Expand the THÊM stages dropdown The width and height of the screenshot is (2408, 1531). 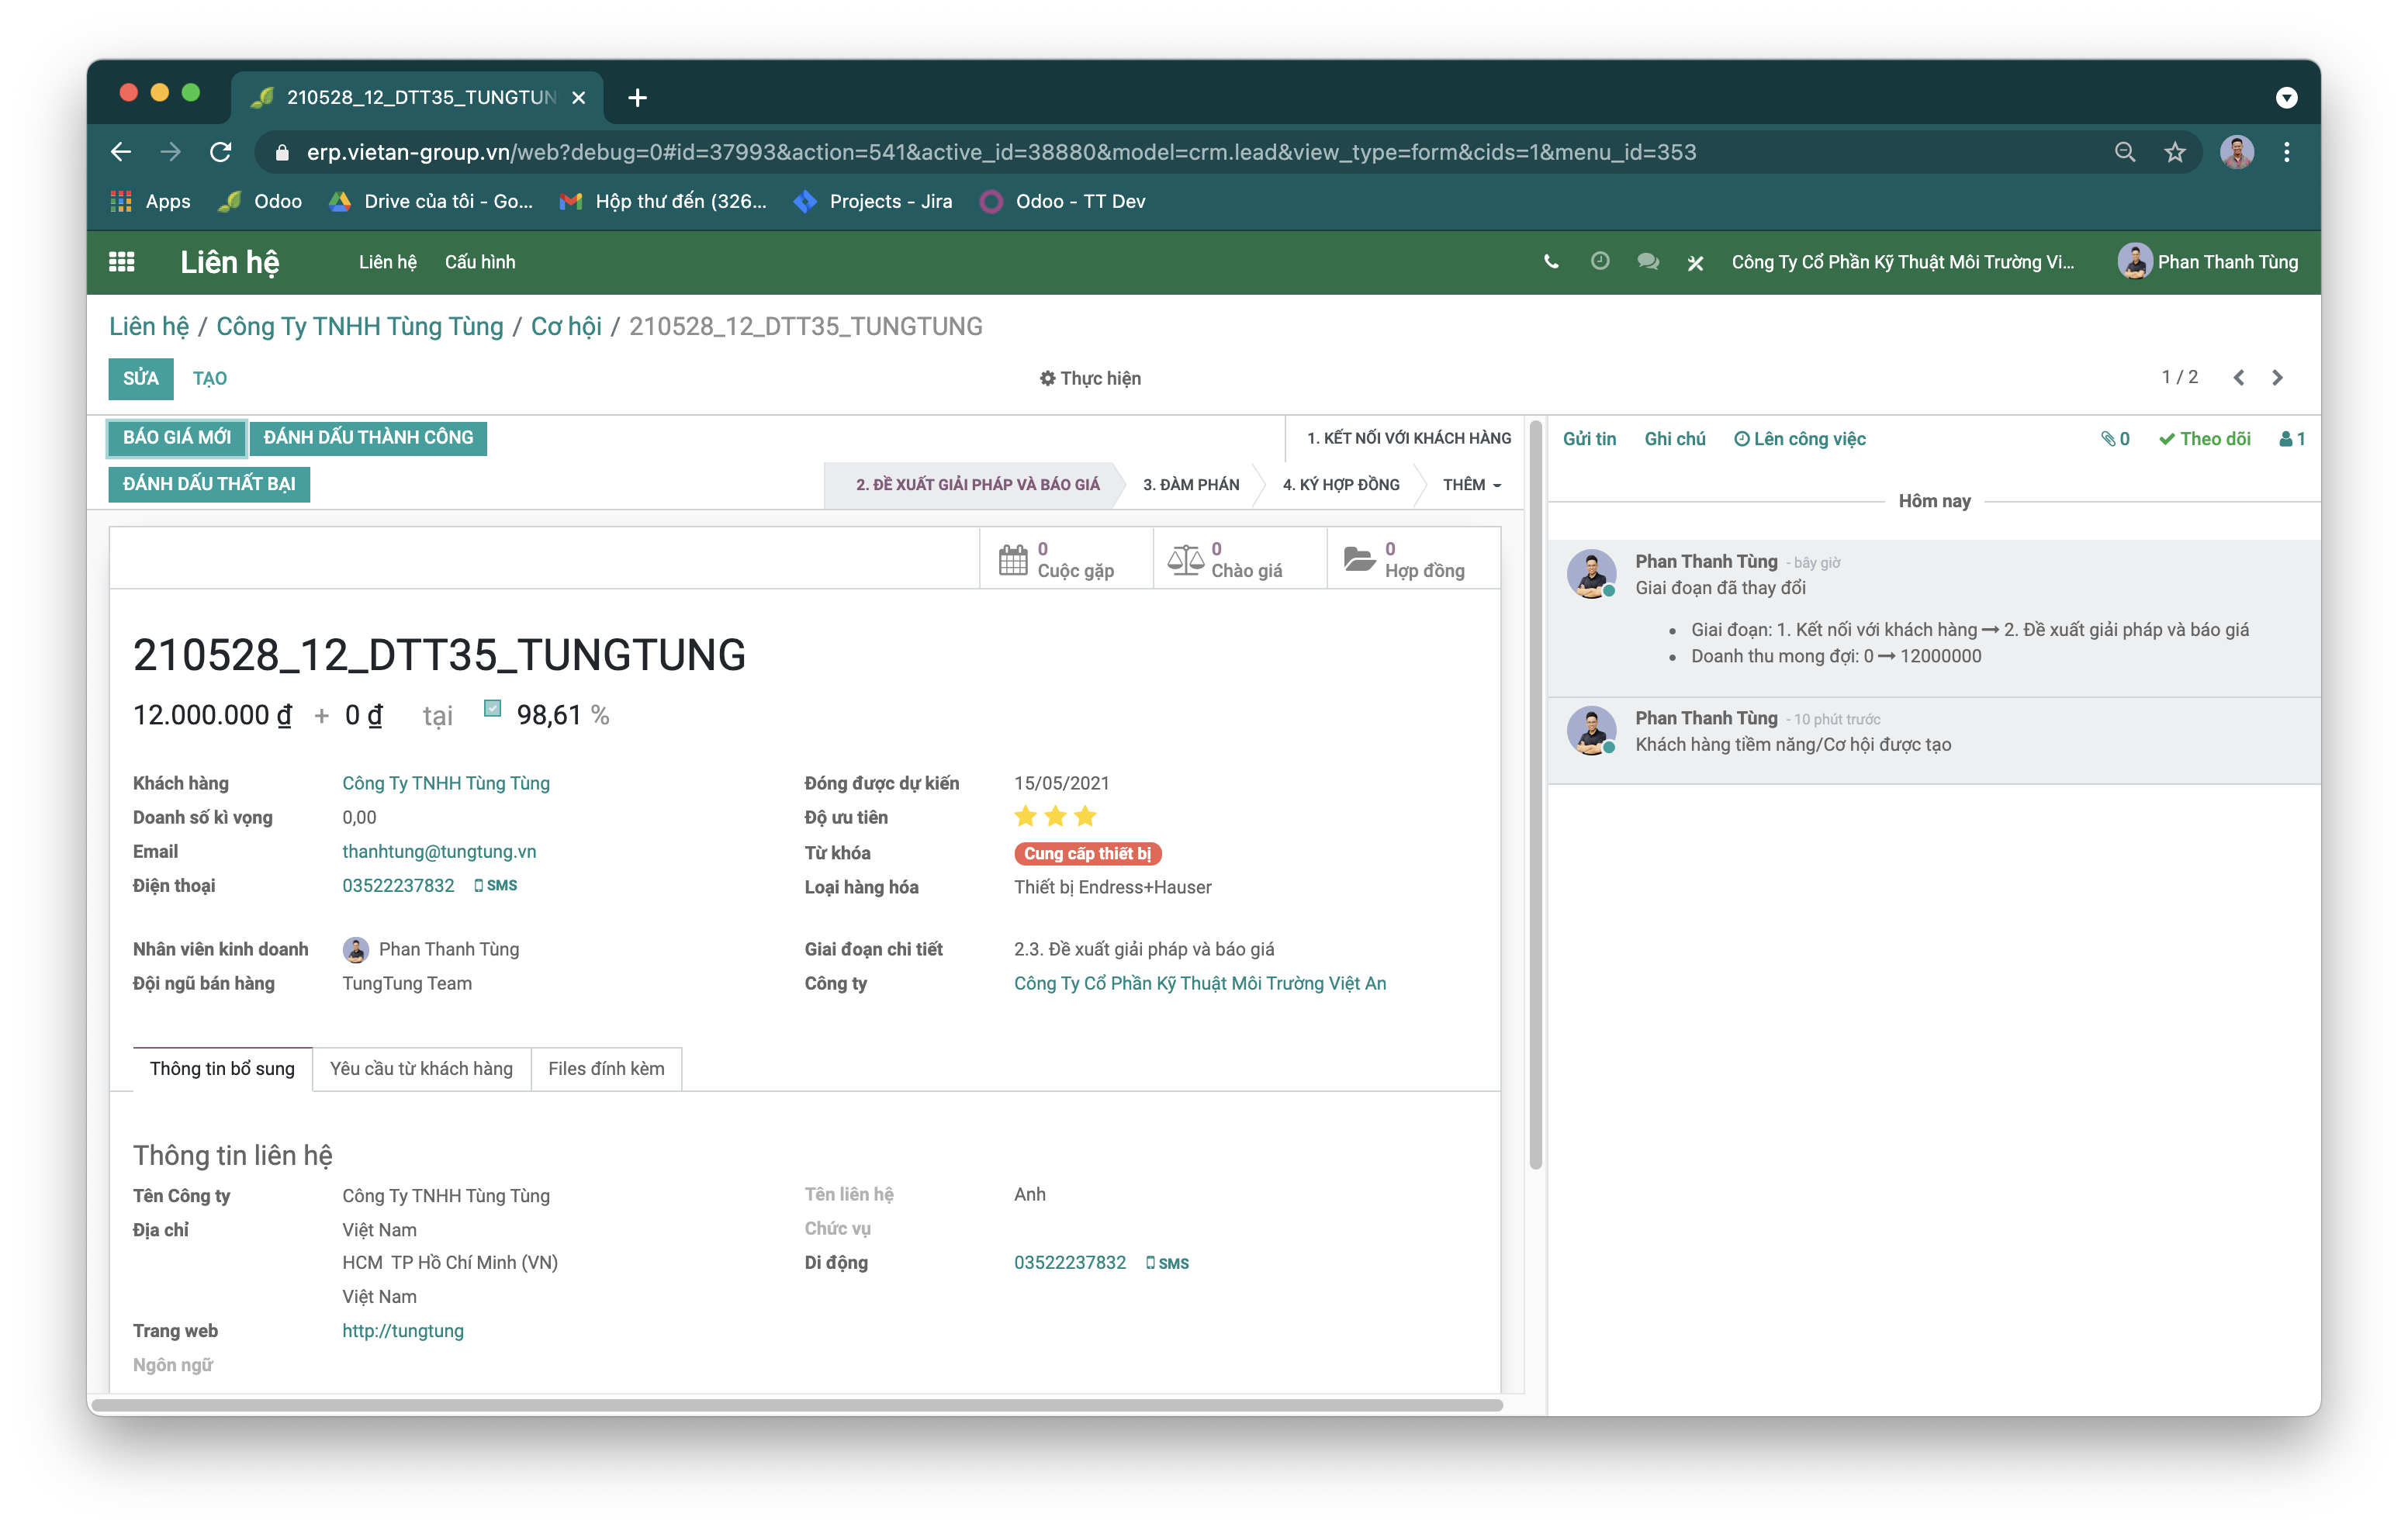point(1471,485)
